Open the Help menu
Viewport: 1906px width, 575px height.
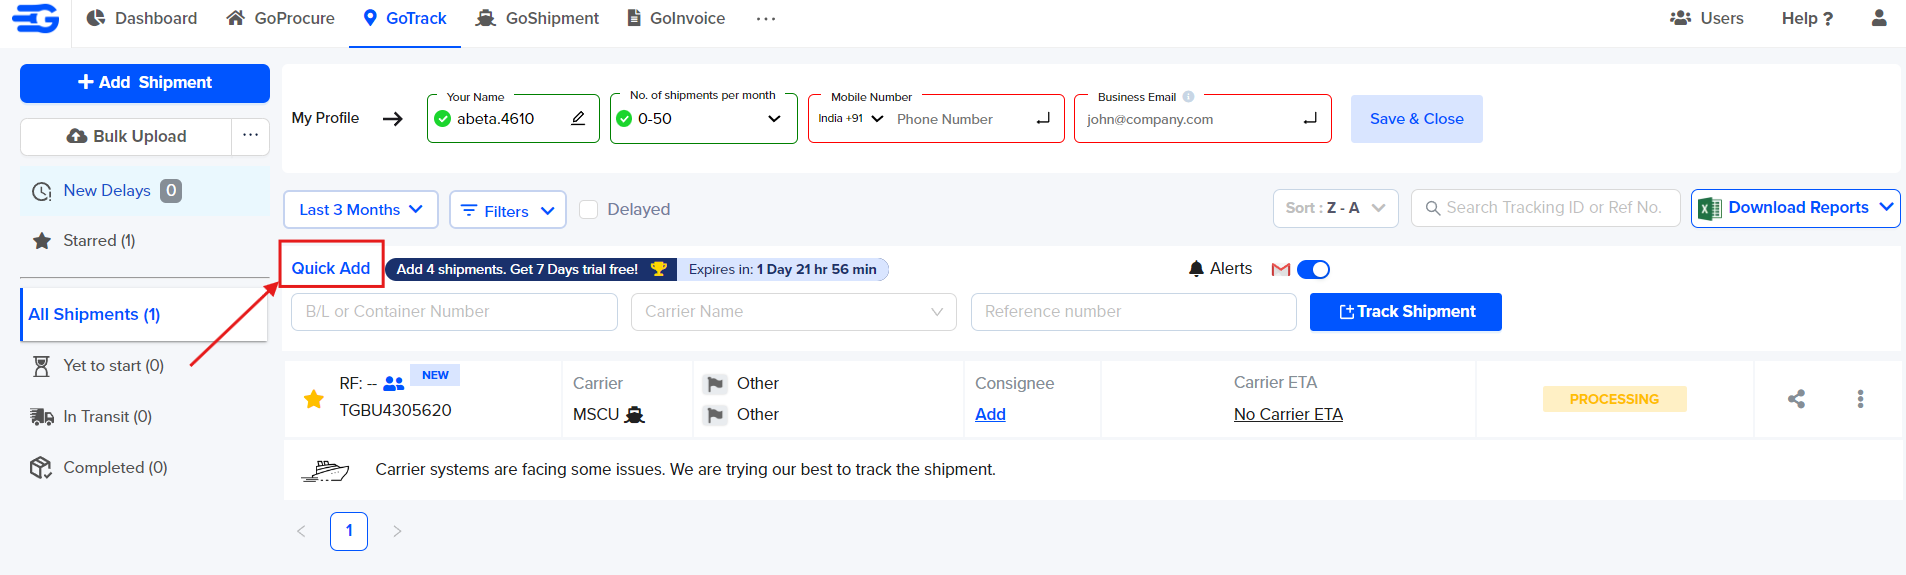(x=1808, y=18)
